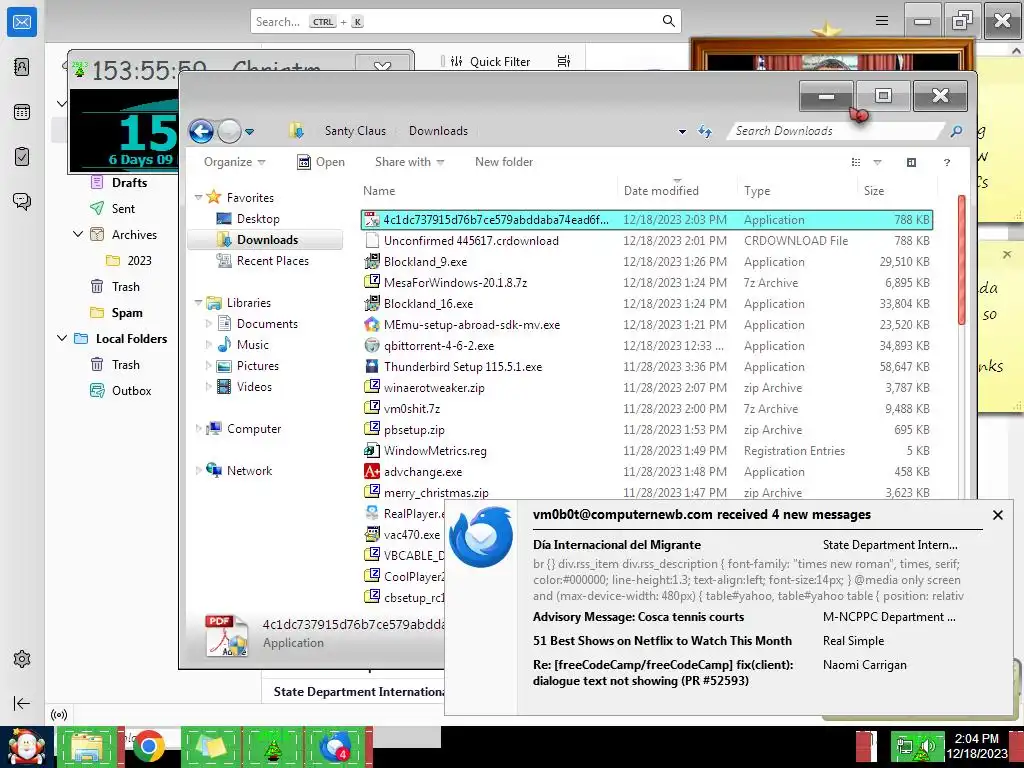Screen dimensions: 1024x768
Task: Expand the Network node
Action: coord(199,470)
